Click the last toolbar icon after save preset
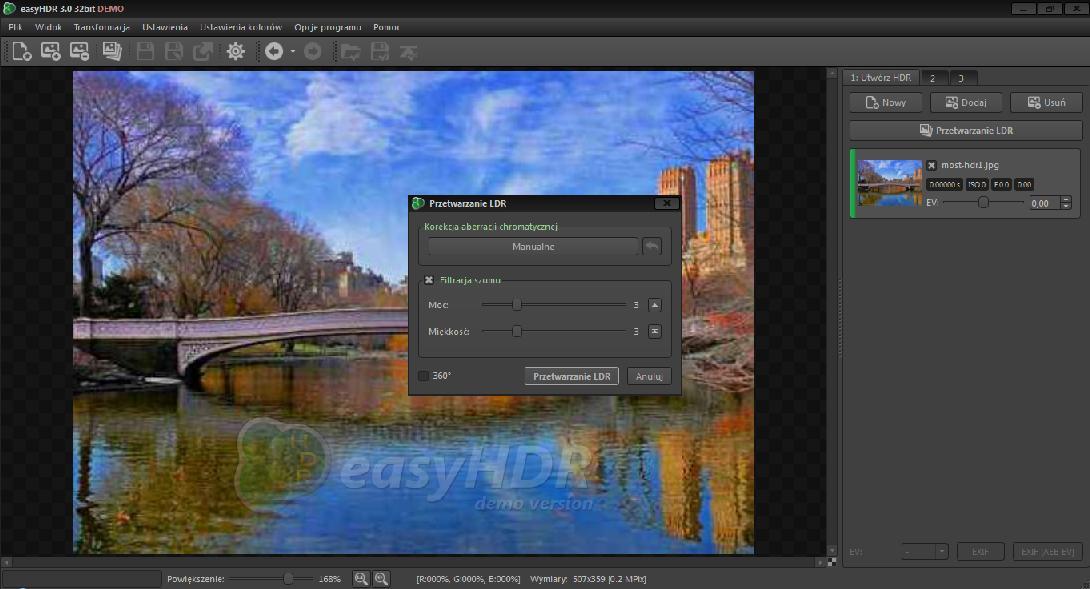The image size is (1090, 589). (x=409, y=51)
